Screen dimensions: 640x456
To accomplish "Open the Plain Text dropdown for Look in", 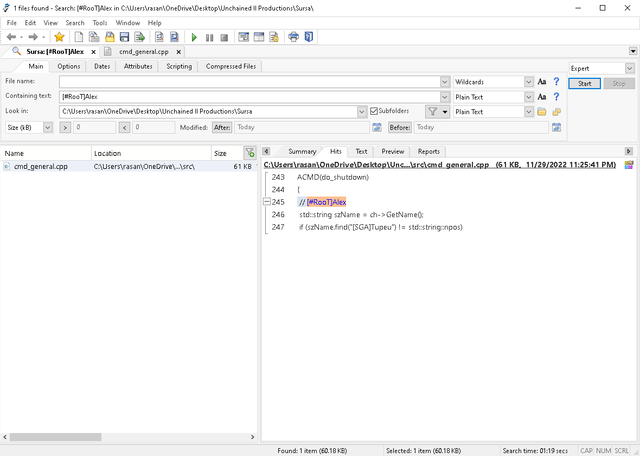I will click(529, 111).
